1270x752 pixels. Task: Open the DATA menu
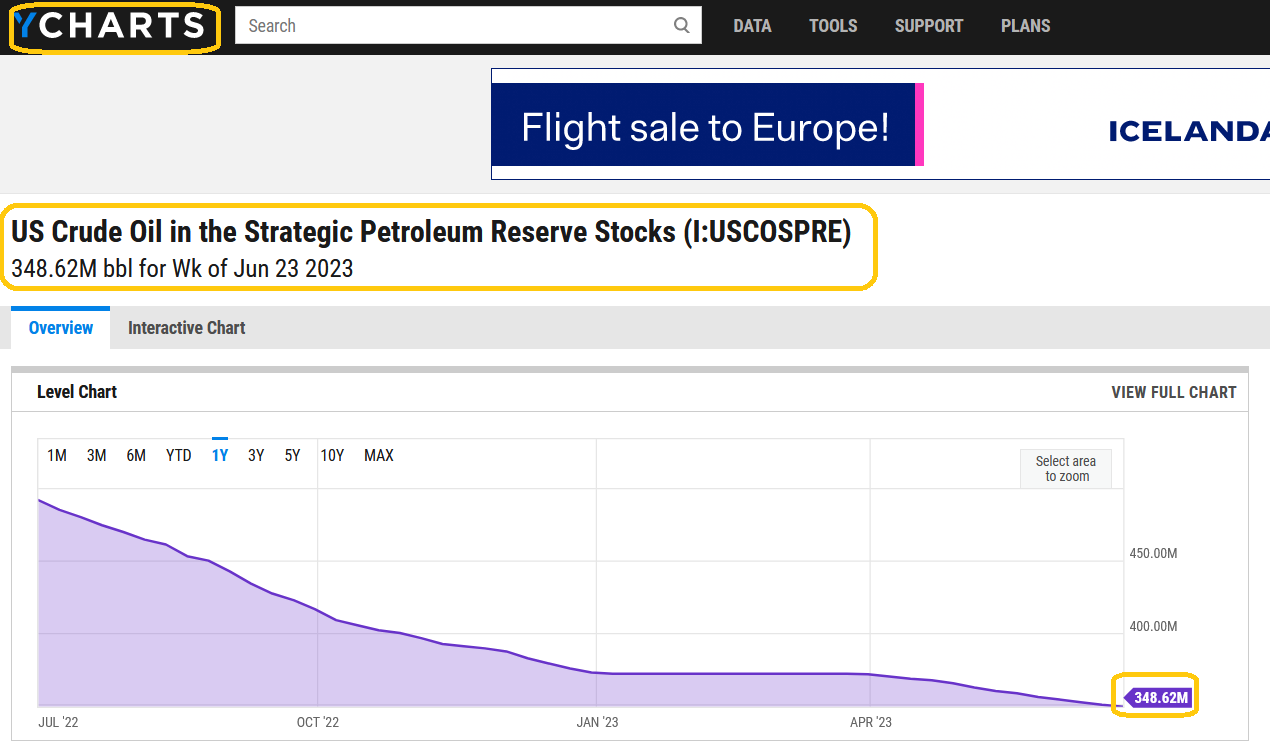pyautogui.click(x=752, y=26)
